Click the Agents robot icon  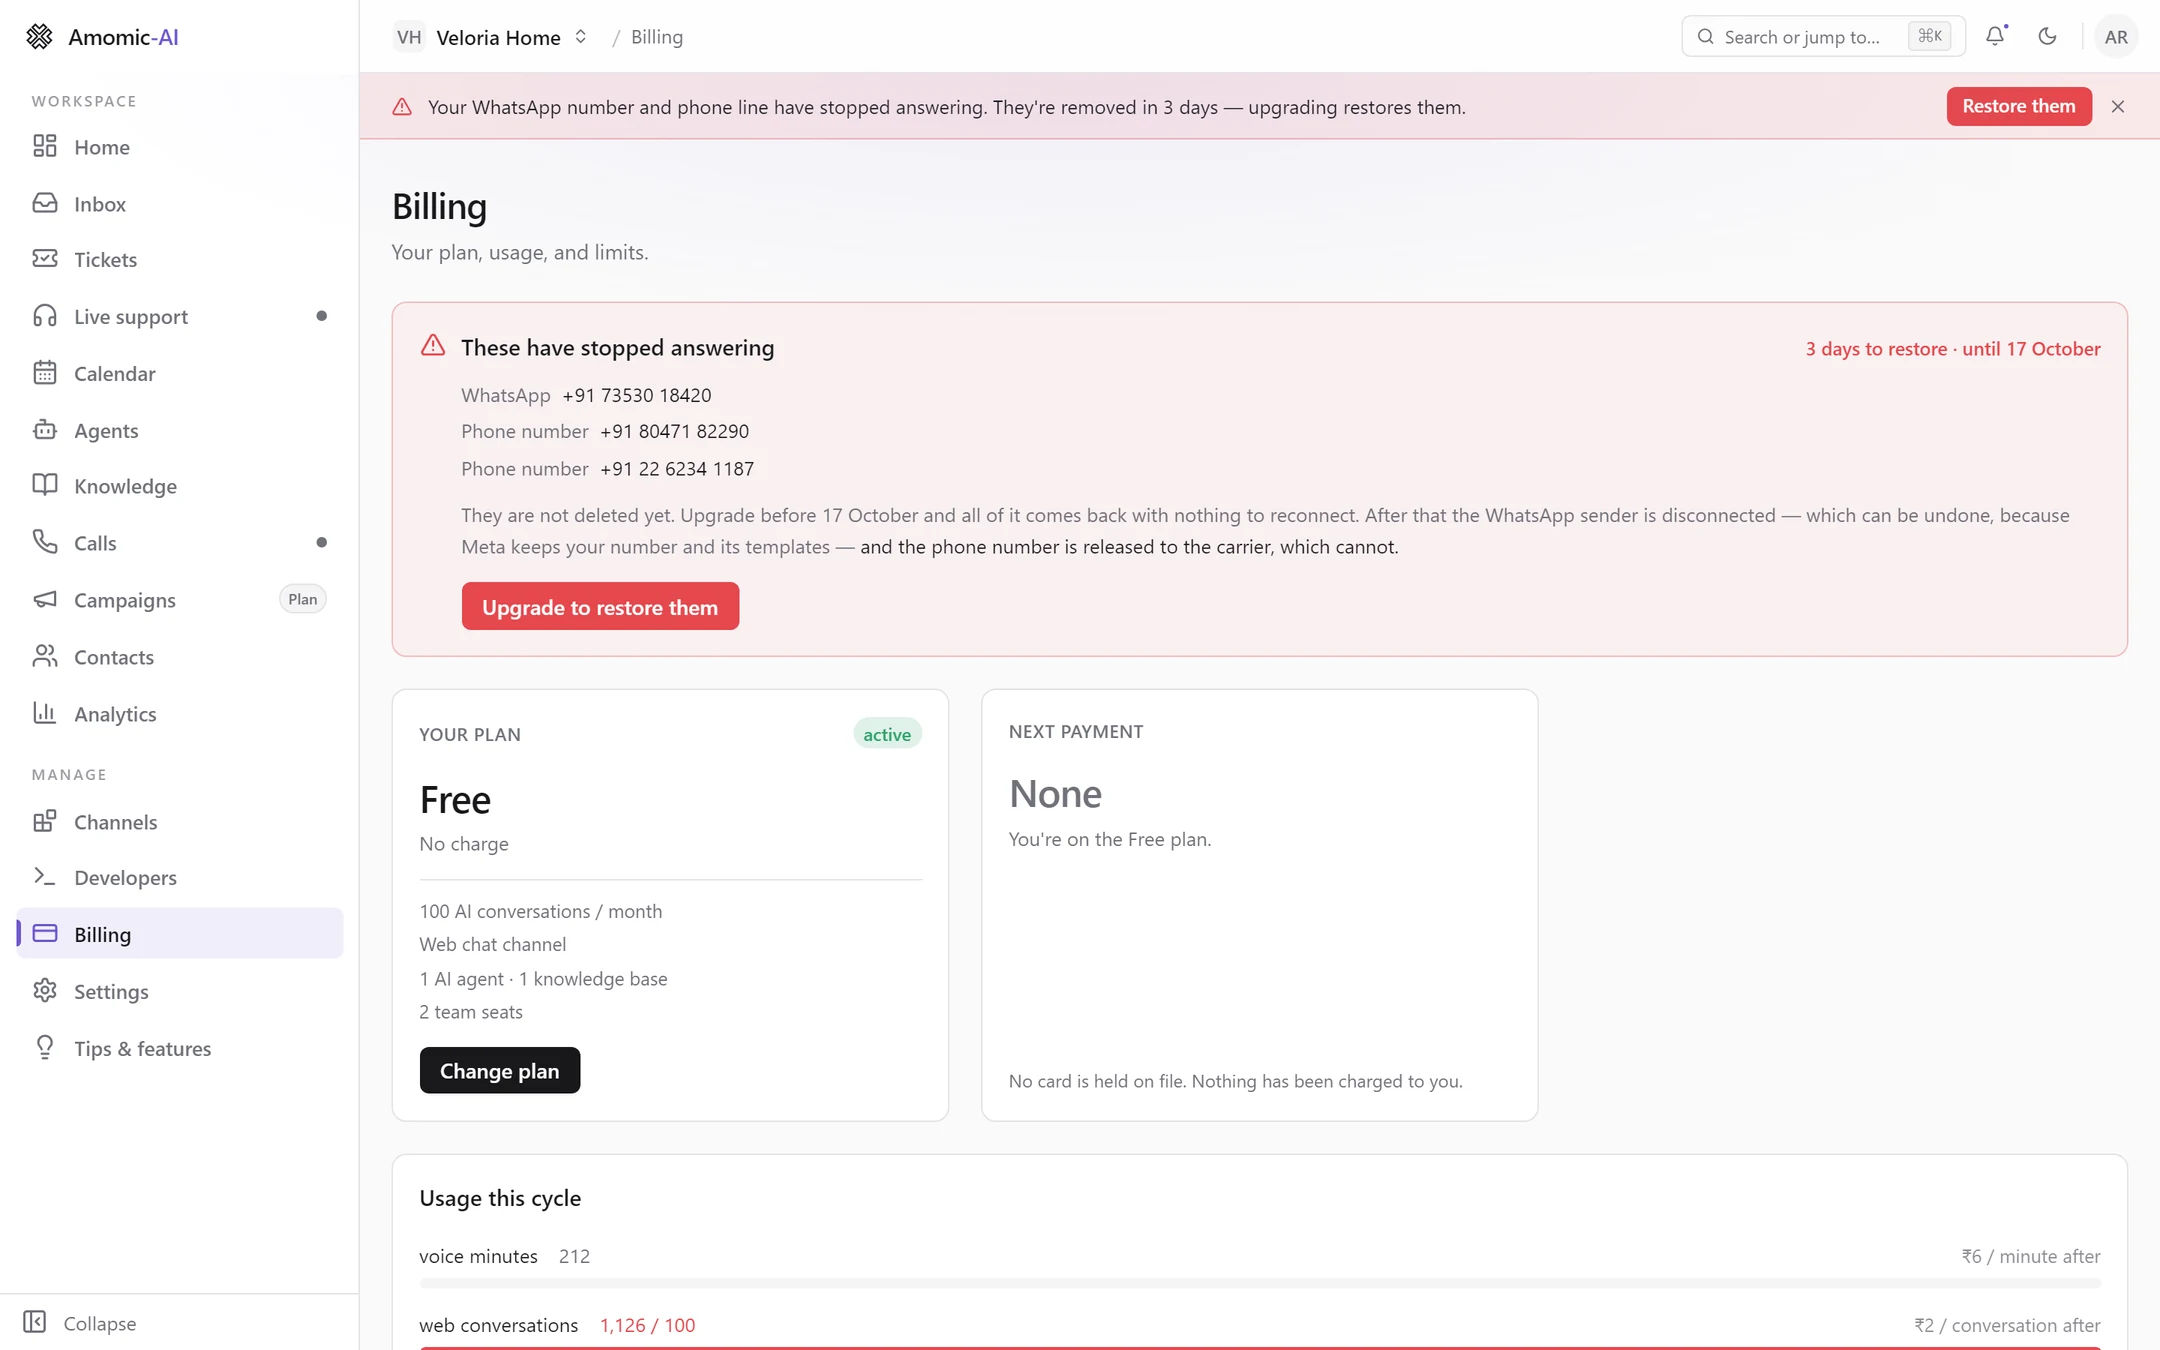coord(44,430)
